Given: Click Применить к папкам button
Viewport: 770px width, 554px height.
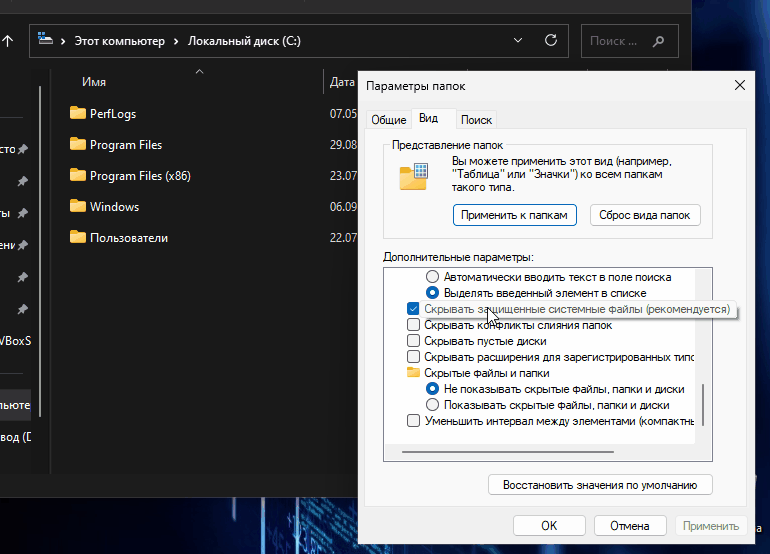Looking at the screenshot, I should 514,215.
